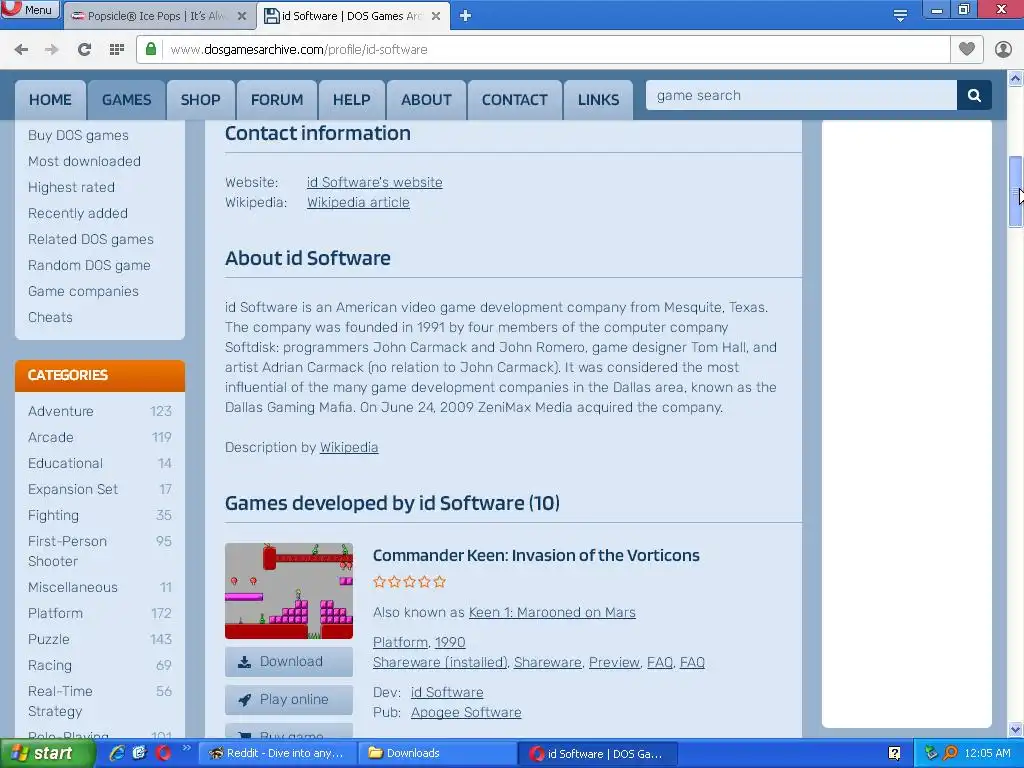The height and width of the screenshot is (768, 1024).
Task: Open the Random DOS game link
Action: click(89, 266)
